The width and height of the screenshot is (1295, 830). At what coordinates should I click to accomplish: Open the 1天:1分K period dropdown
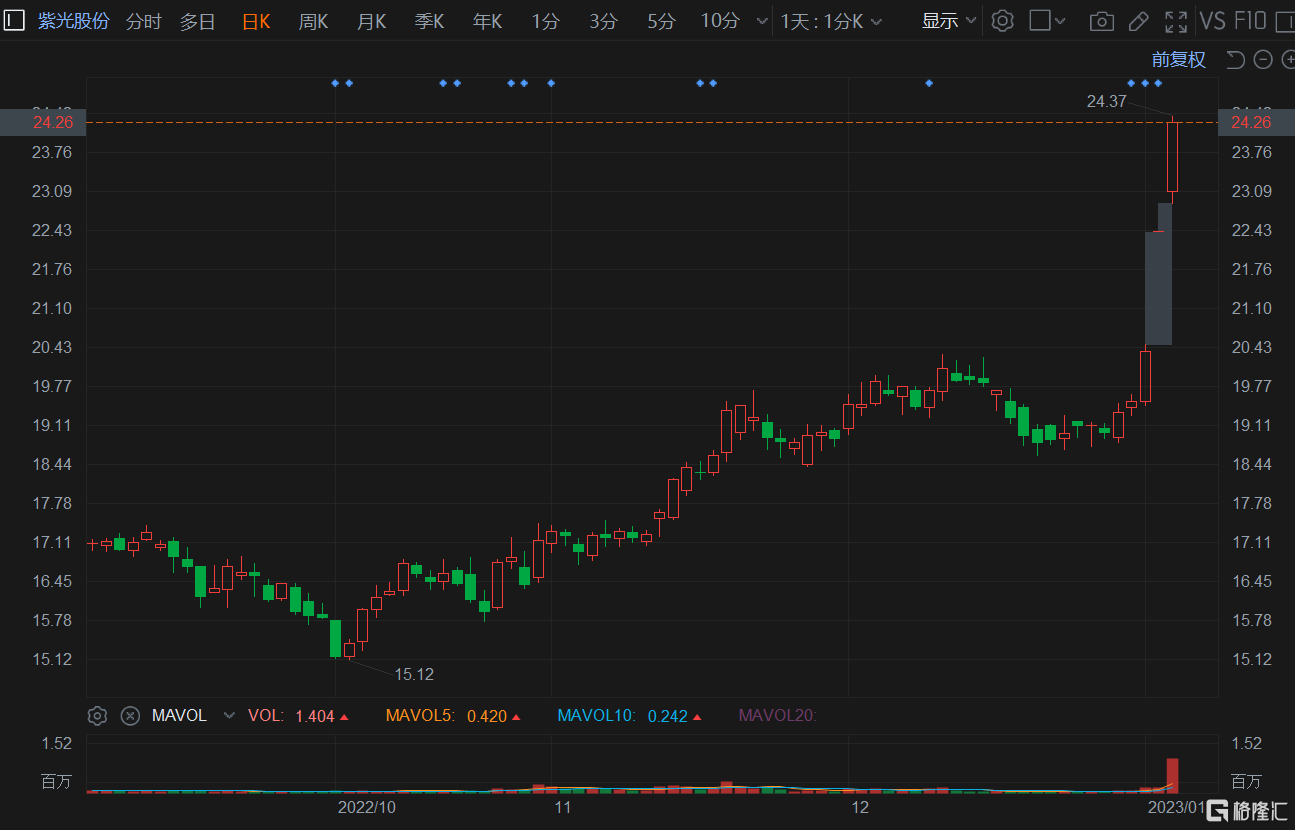pyautogui.click(x=831, y=21)
